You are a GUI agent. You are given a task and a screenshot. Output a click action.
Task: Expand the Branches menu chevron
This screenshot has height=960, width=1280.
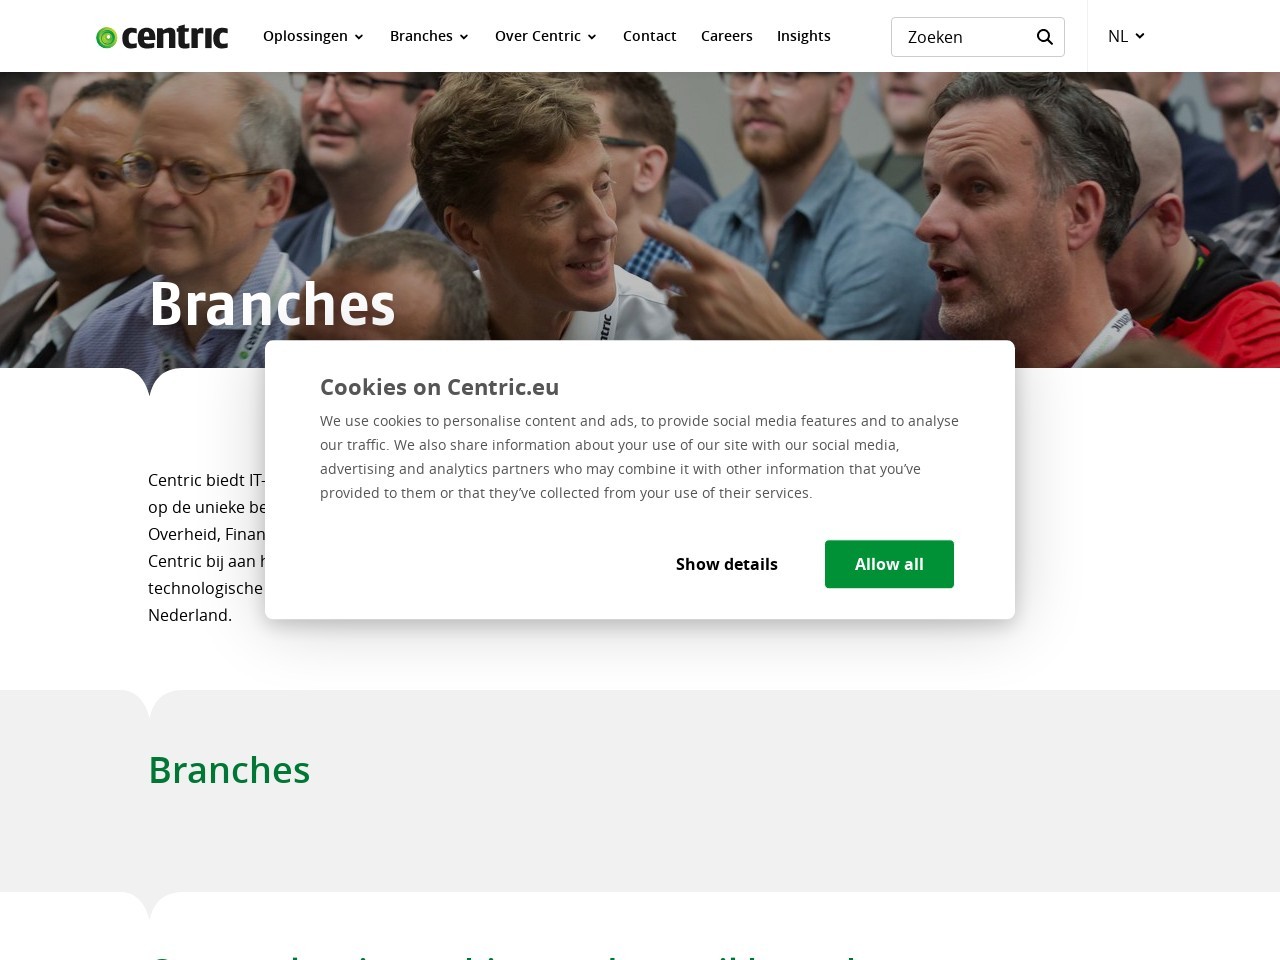[464, 37]
